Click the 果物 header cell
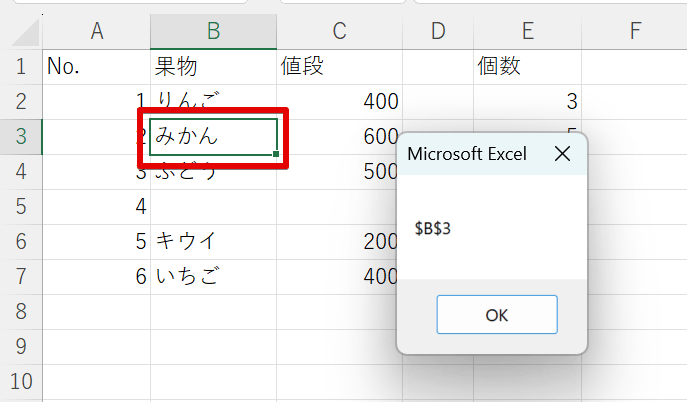The width and height of the screenshot is (687, 402). (x=213, y=67)
